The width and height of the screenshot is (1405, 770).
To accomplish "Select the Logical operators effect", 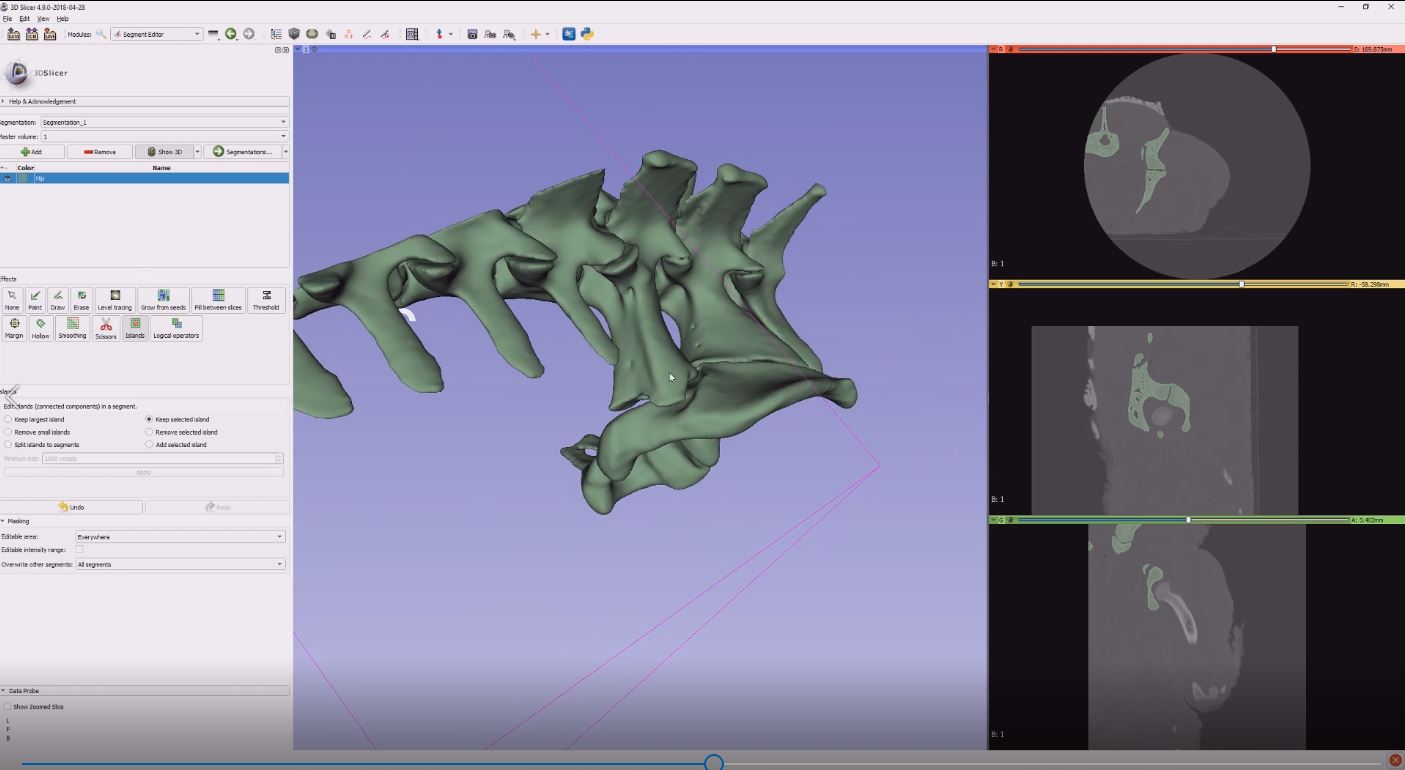I will [176, 329].
